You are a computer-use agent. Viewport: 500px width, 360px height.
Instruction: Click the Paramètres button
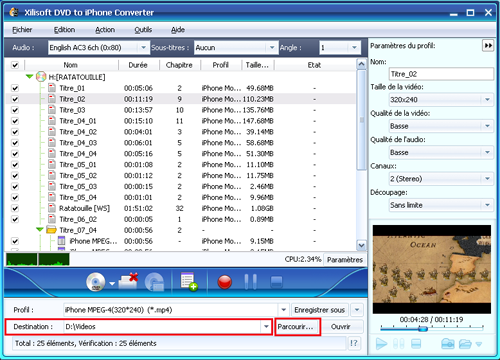coord(345,260)
